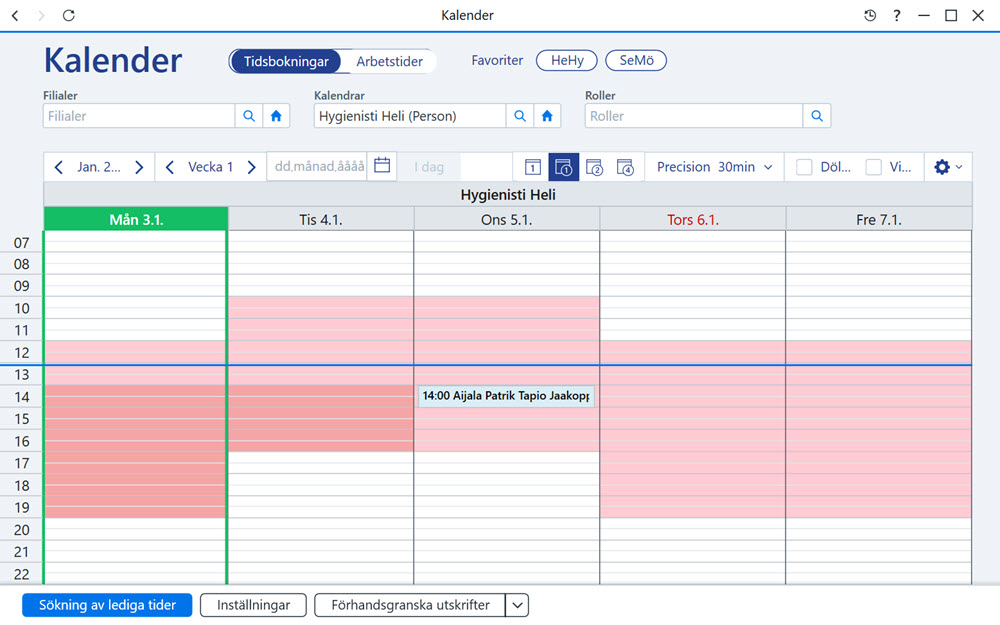Click the Sökning av lediga tider button
The image size is (1000, 625).
(x=107, y=605)
